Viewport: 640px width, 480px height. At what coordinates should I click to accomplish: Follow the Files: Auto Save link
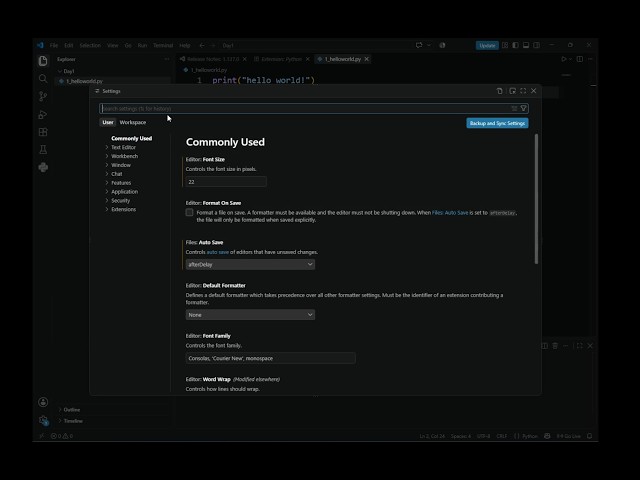450,213
